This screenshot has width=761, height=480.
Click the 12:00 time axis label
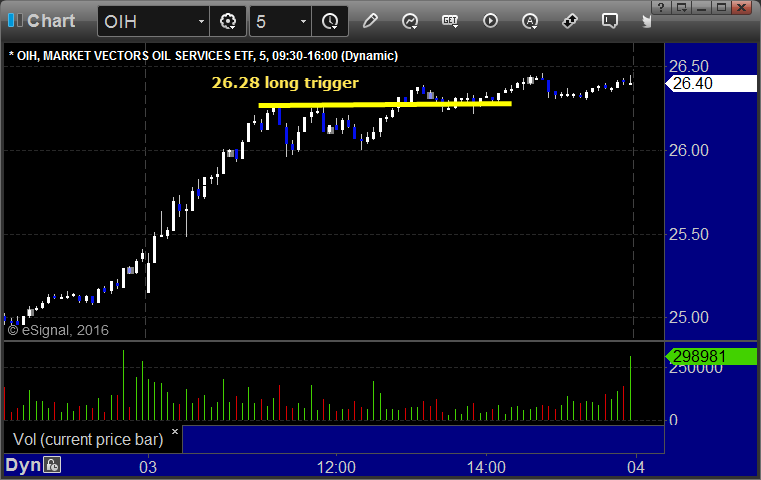click(x=336, y=467)
